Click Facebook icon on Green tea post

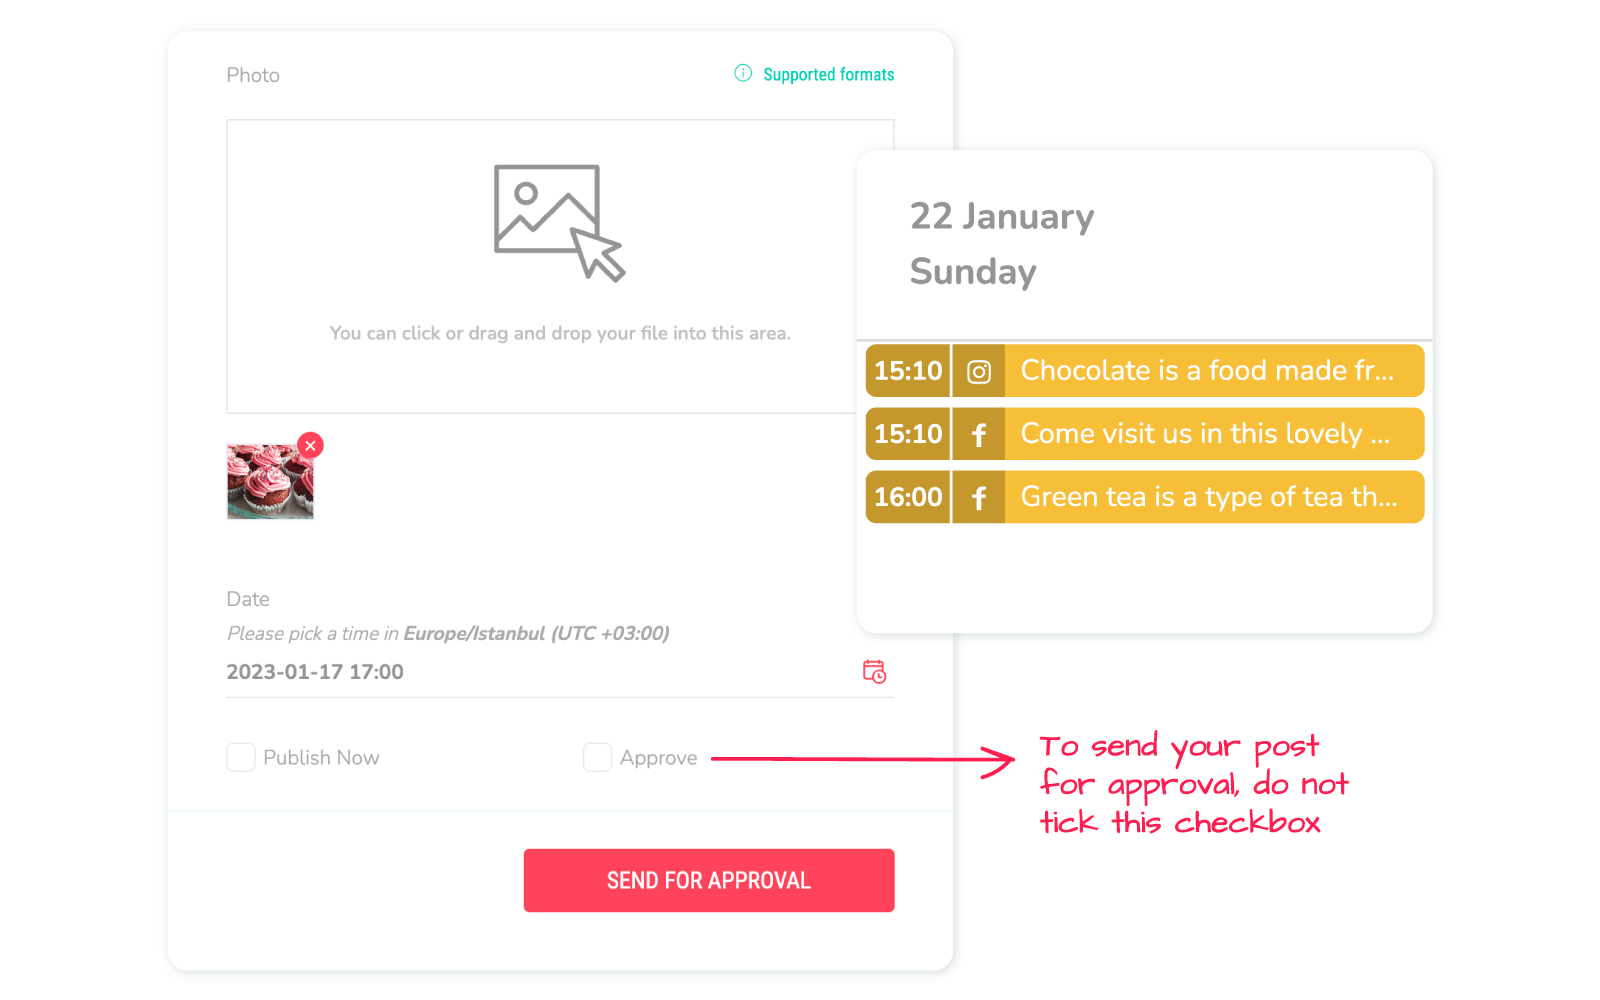[979, 497]
